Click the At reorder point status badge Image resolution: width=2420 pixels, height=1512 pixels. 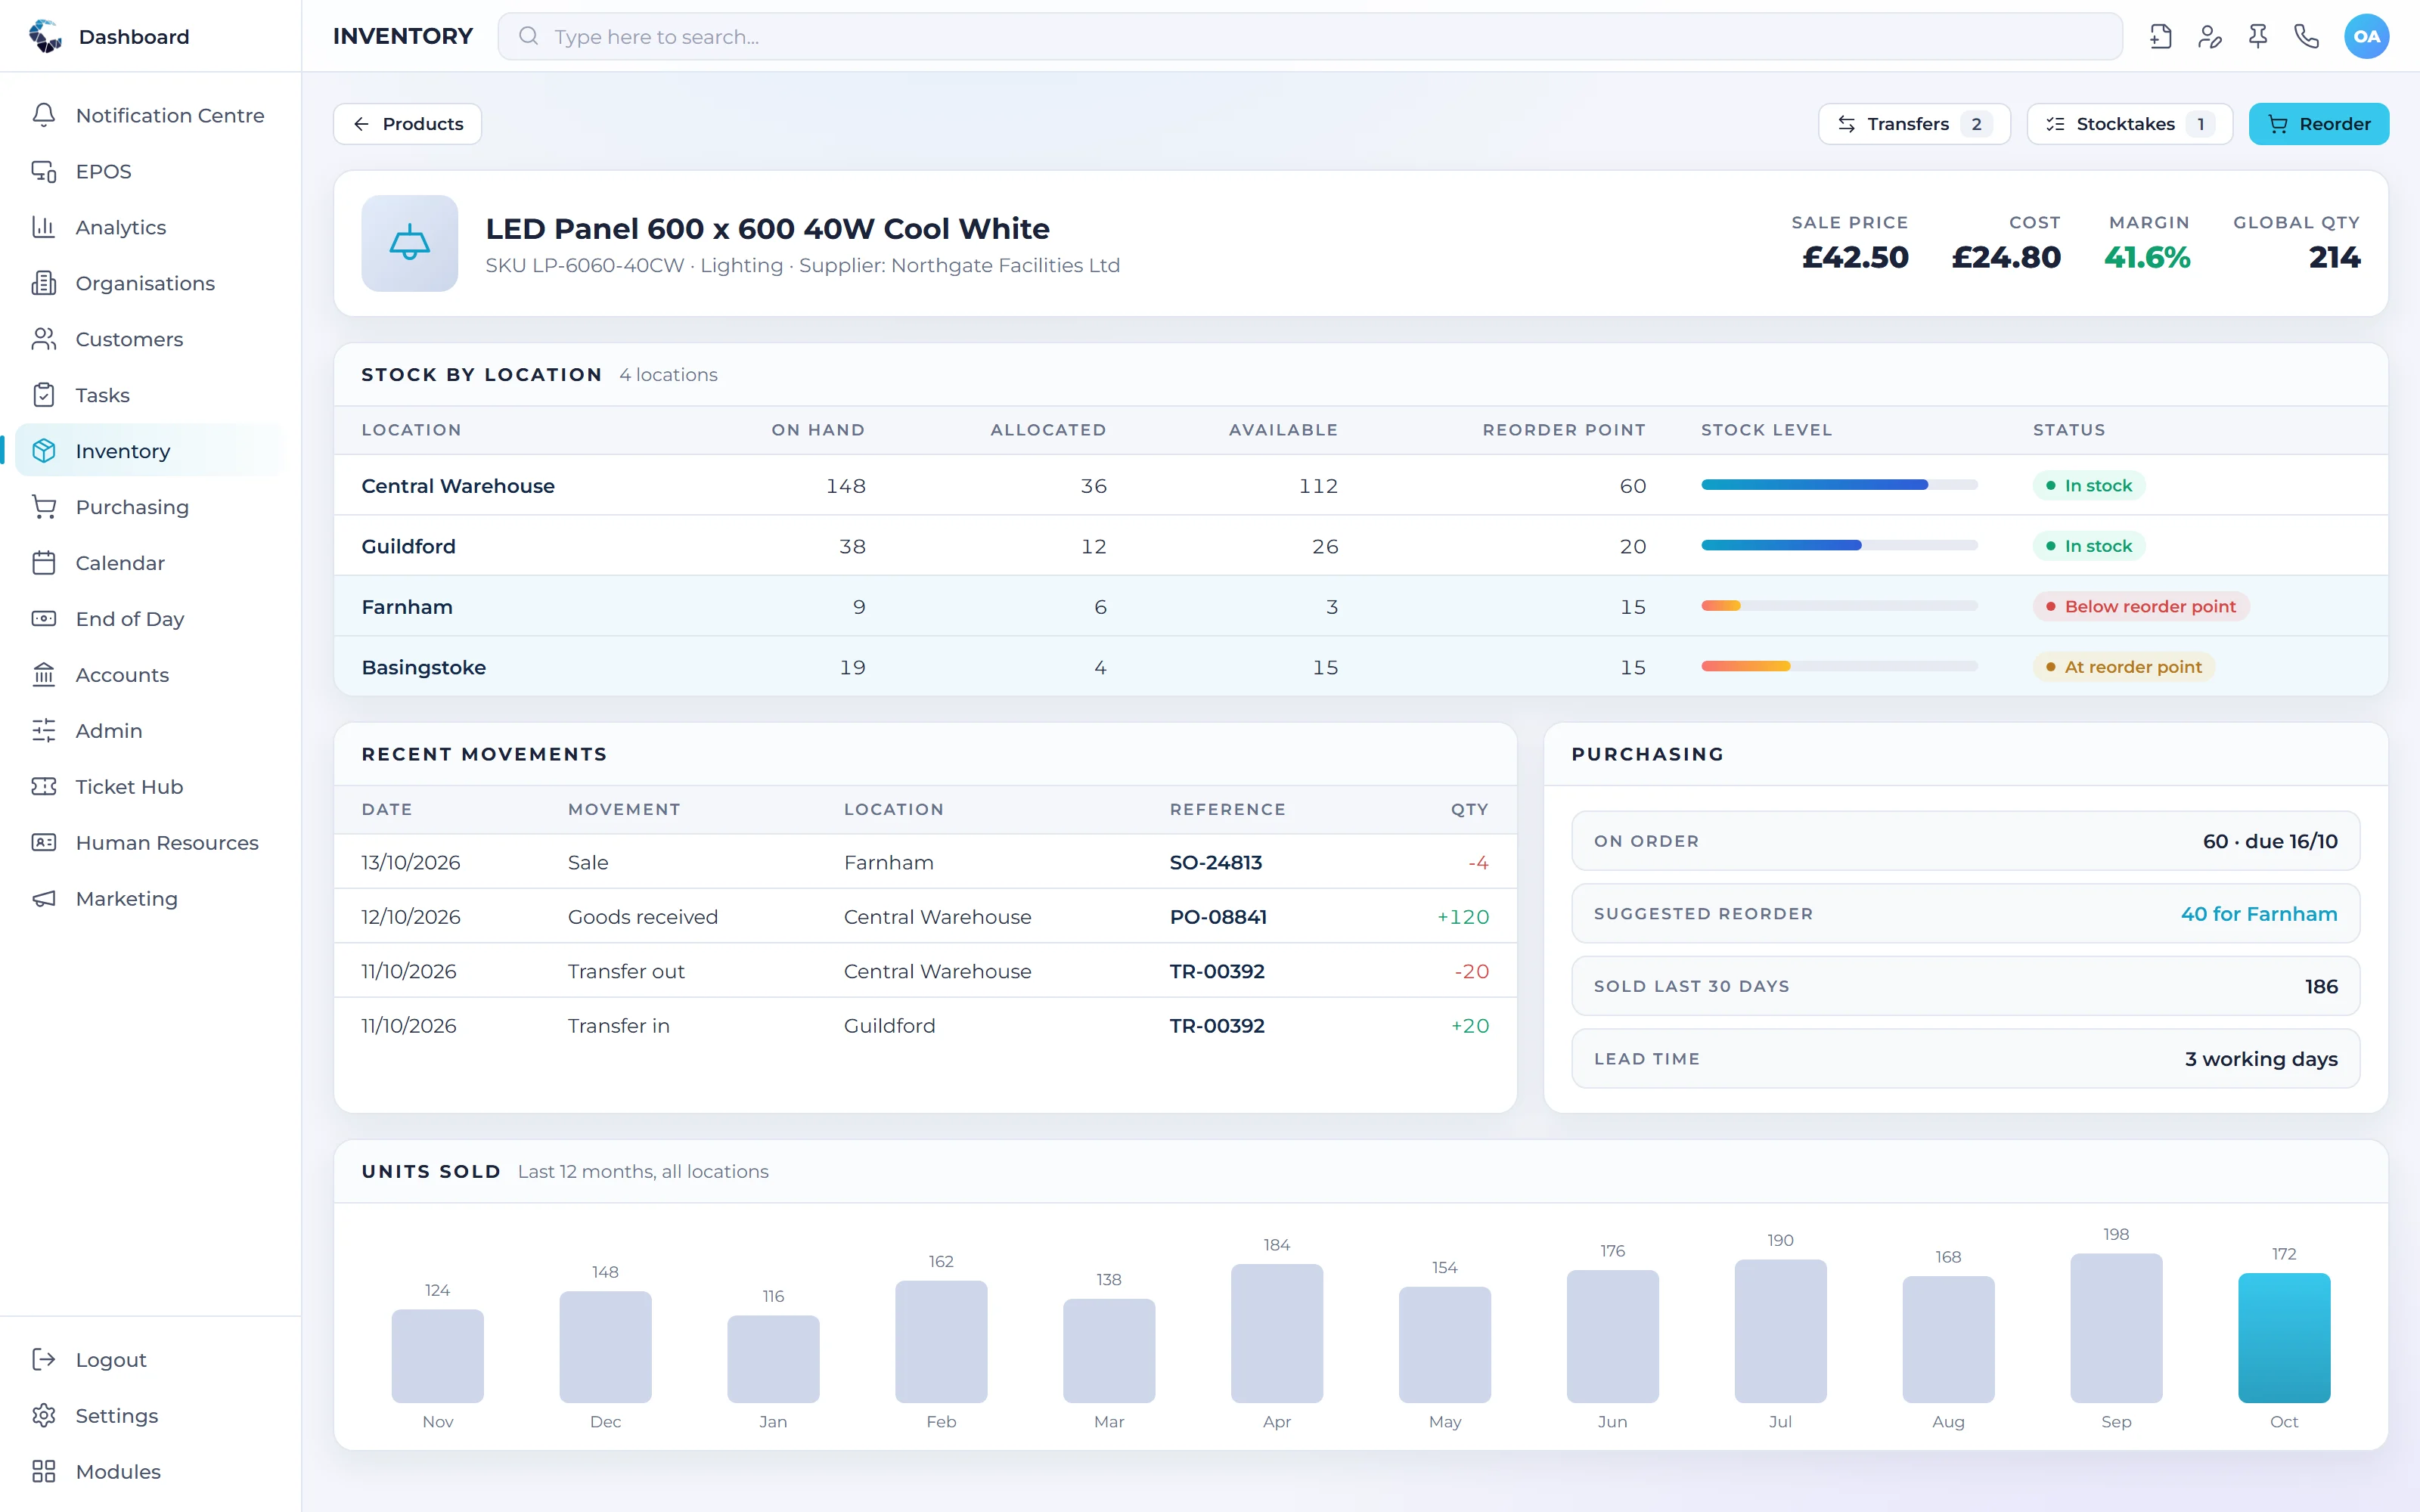(2123, 667)
